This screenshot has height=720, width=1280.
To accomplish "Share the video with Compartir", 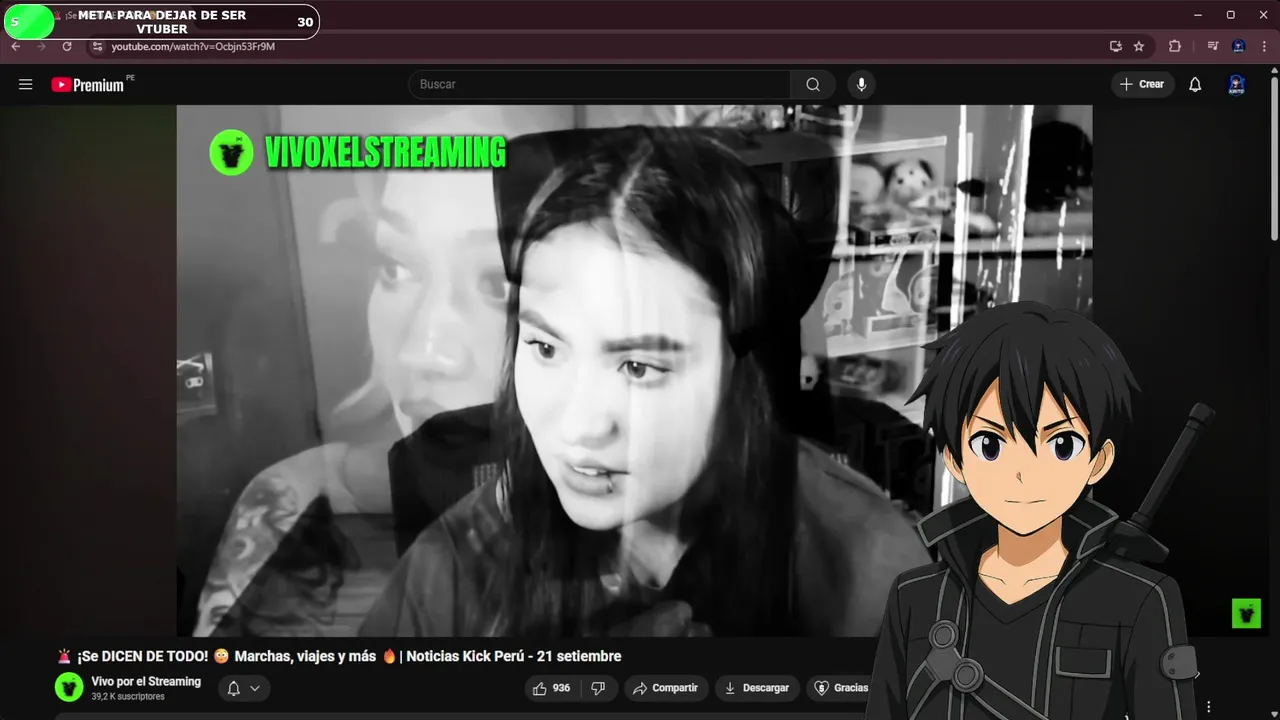I will (x=666, y=688).
